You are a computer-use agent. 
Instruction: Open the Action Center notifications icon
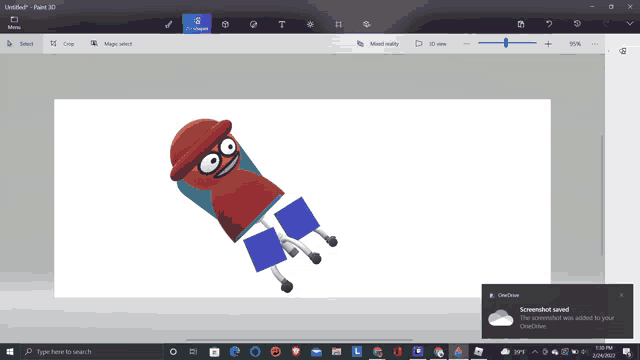pos(627,351)
